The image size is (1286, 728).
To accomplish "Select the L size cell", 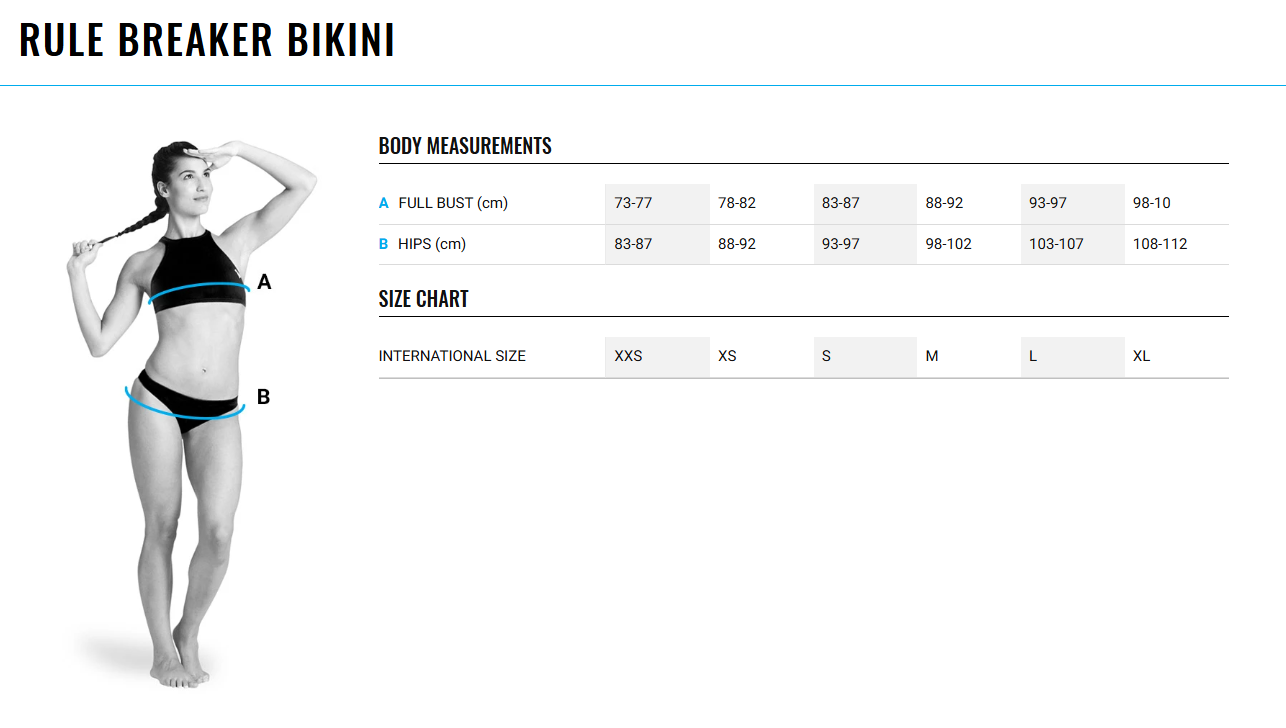I will (1073, 356).
